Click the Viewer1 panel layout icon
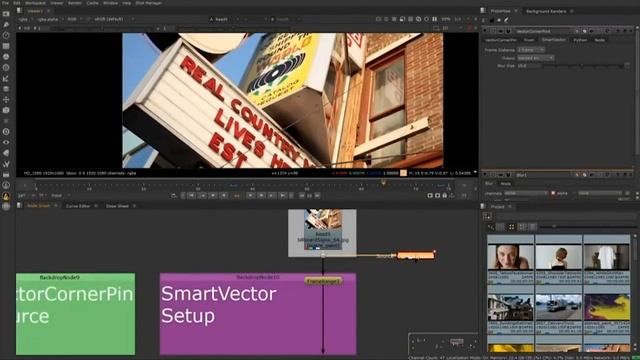This screenshot has height=360, width=640. point(19,11)
